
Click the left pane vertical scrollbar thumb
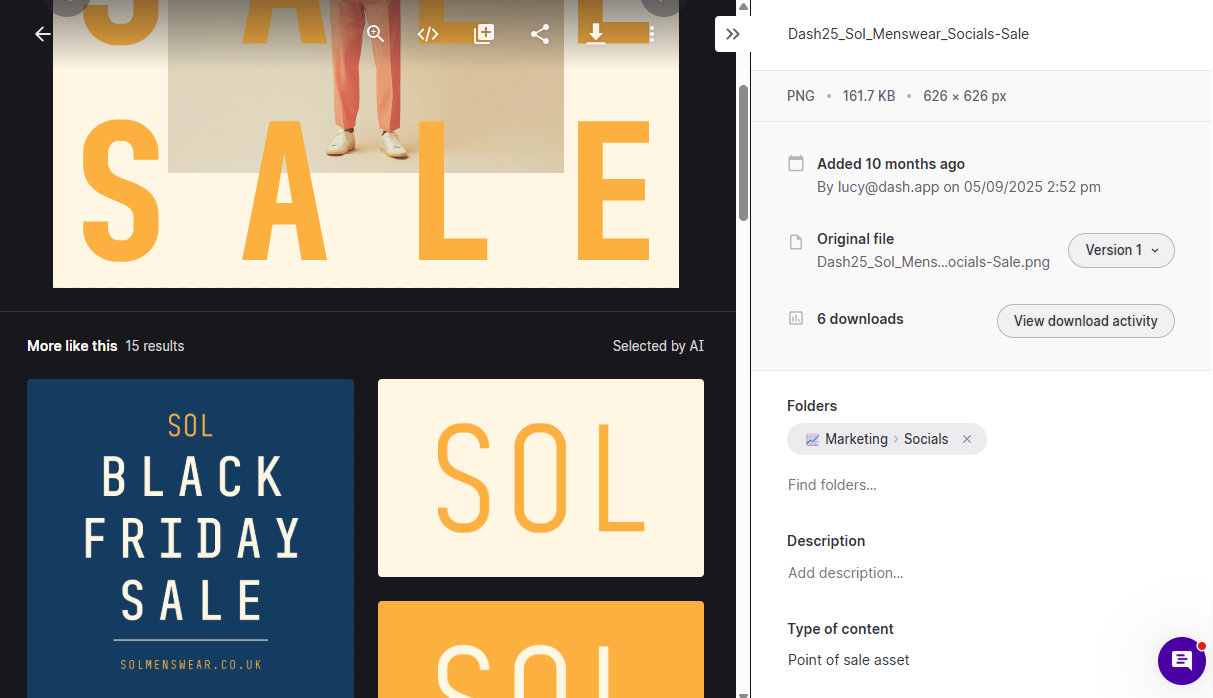(x=743, y=153)
